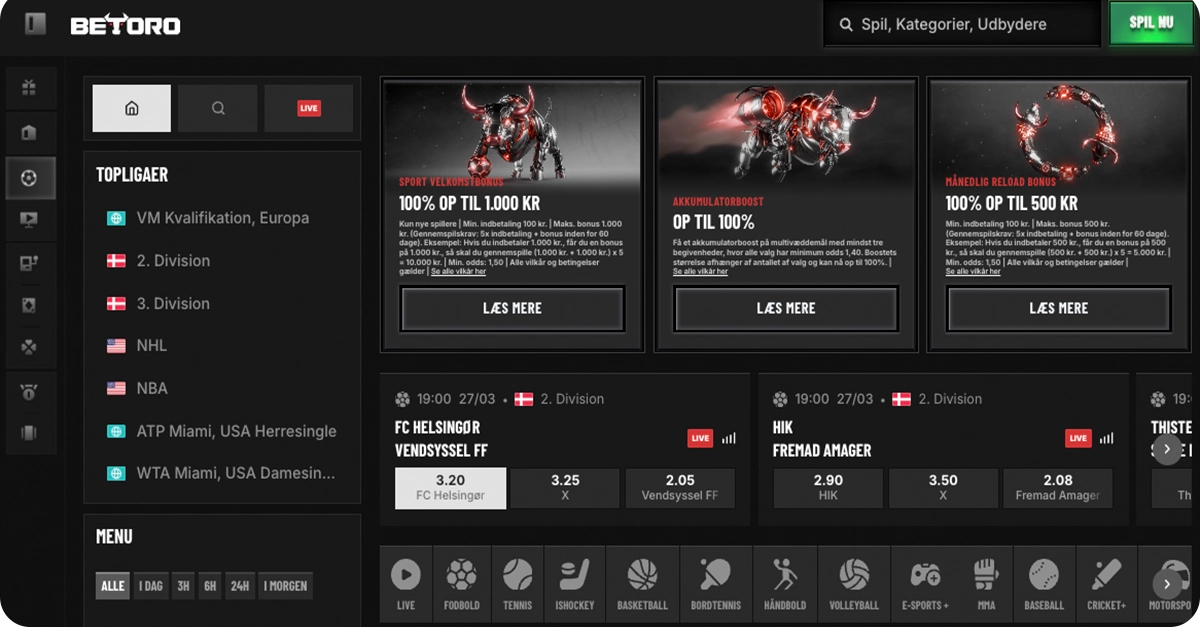Click the bull image on Velkomstbonus card
This screenshot has height=627, width=1200.
(x=512, y=130)
